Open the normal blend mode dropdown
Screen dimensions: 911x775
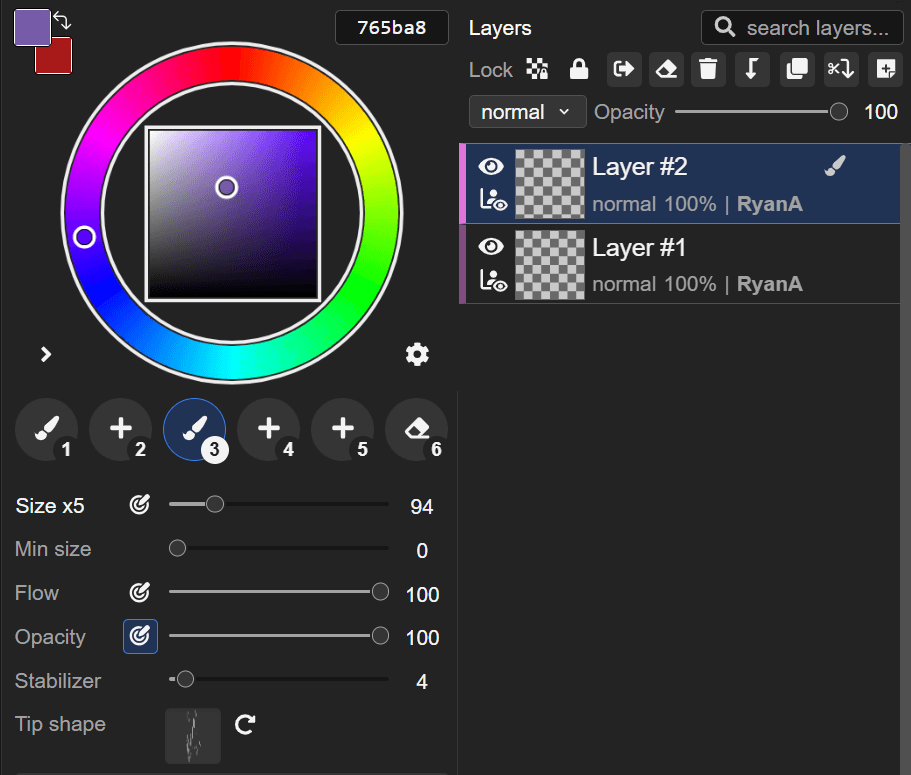527,112
